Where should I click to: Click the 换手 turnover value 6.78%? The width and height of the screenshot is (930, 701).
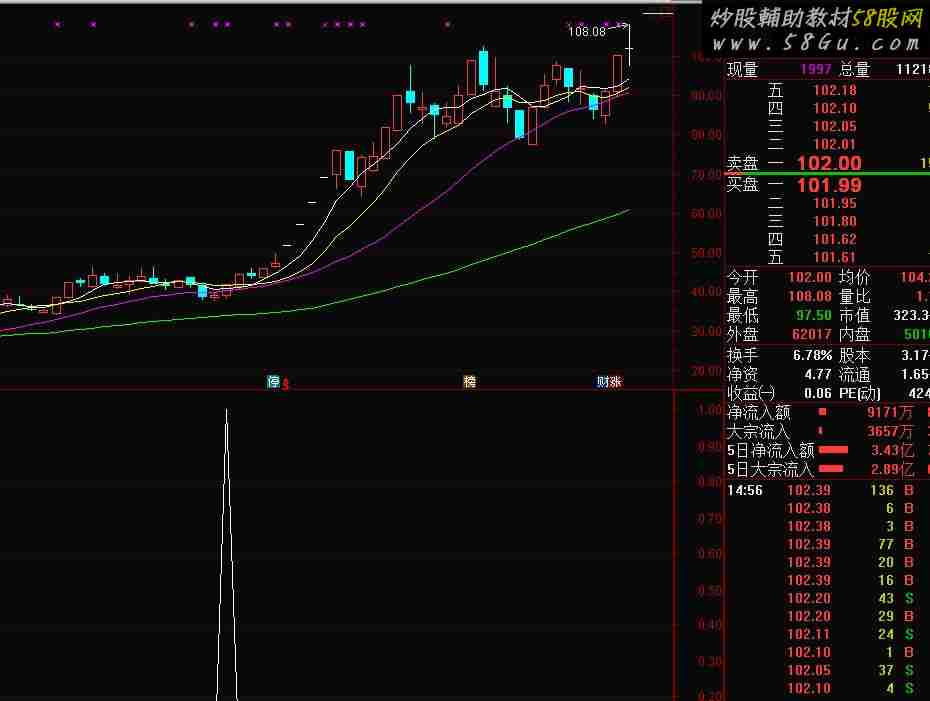pyautogui.click(x=813, y=356)
